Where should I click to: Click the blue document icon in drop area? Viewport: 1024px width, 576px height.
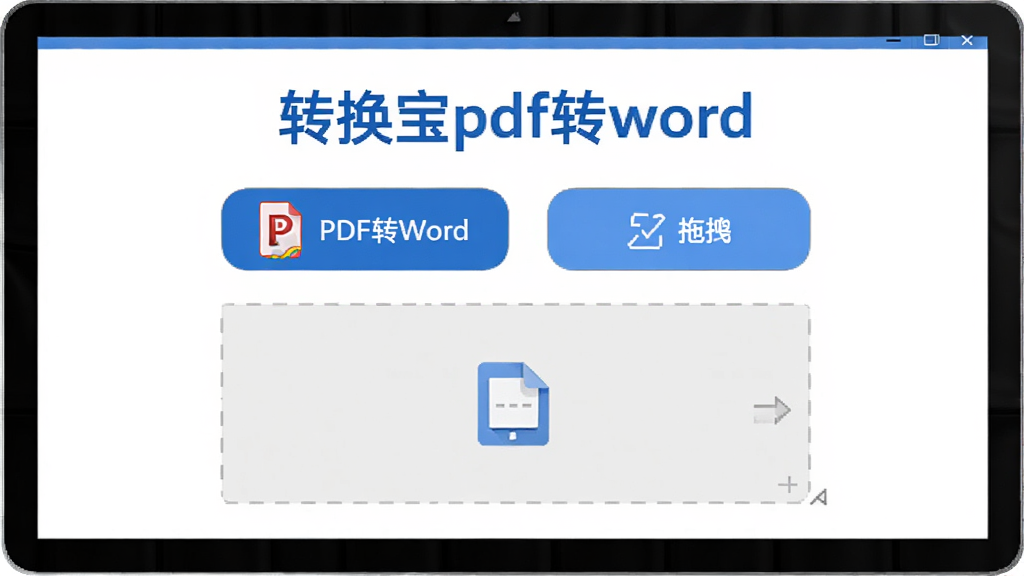pyautogui.click(x=513, y=404)
